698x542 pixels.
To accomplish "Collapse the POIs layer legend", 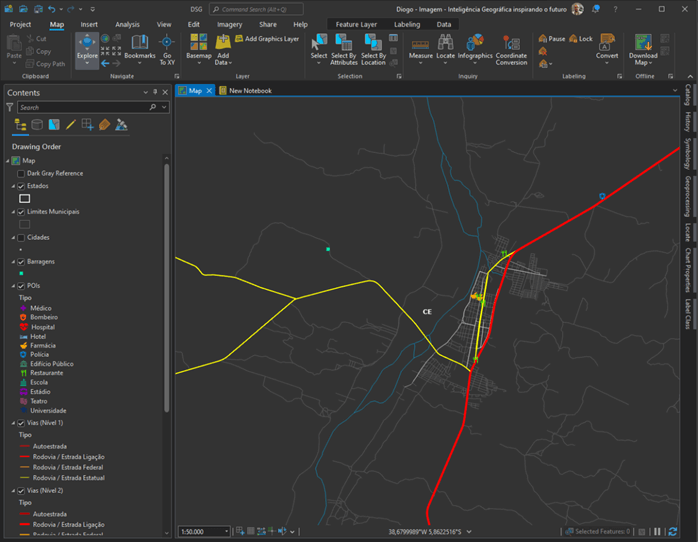I will 13,286.
